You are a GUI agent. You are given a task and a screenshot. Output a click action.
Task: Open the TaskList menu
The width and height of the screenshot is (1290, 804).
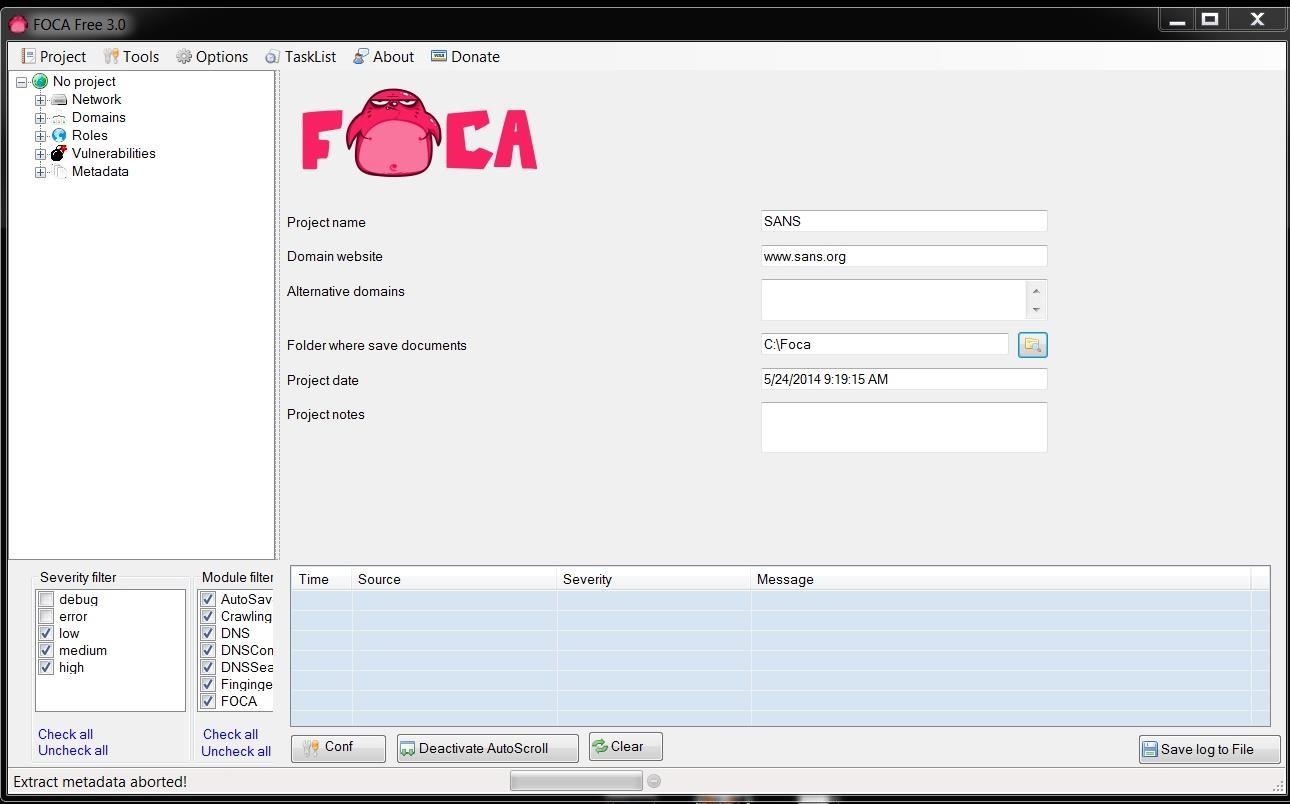300,57
